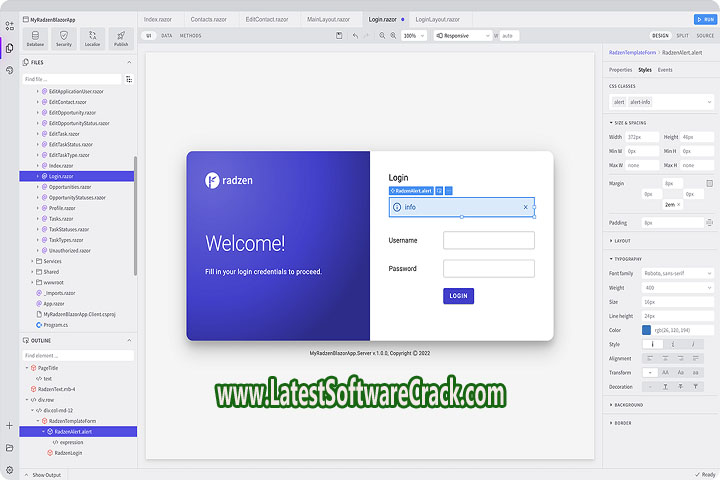Open the Events tab

(x=665, y=70)
